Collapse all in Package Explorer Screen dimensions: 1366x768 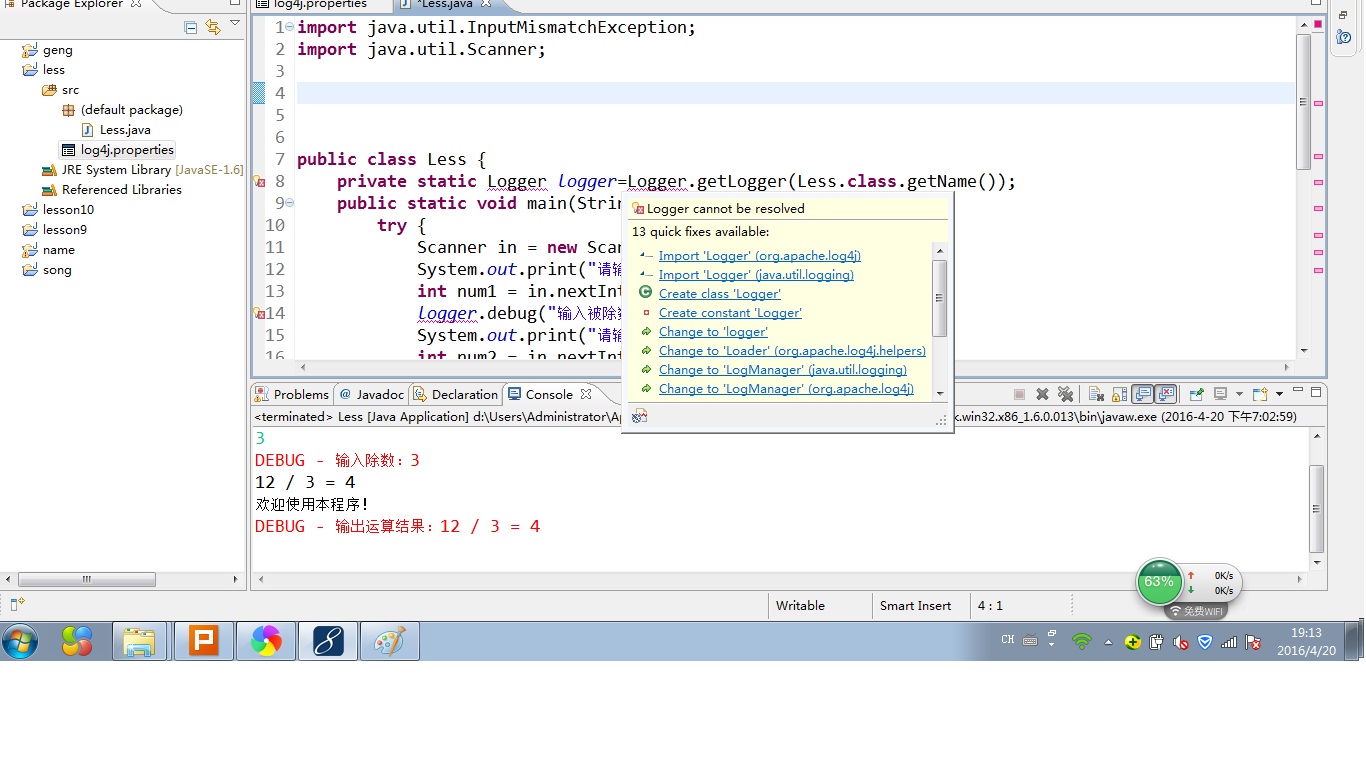(x=190, y=27)
